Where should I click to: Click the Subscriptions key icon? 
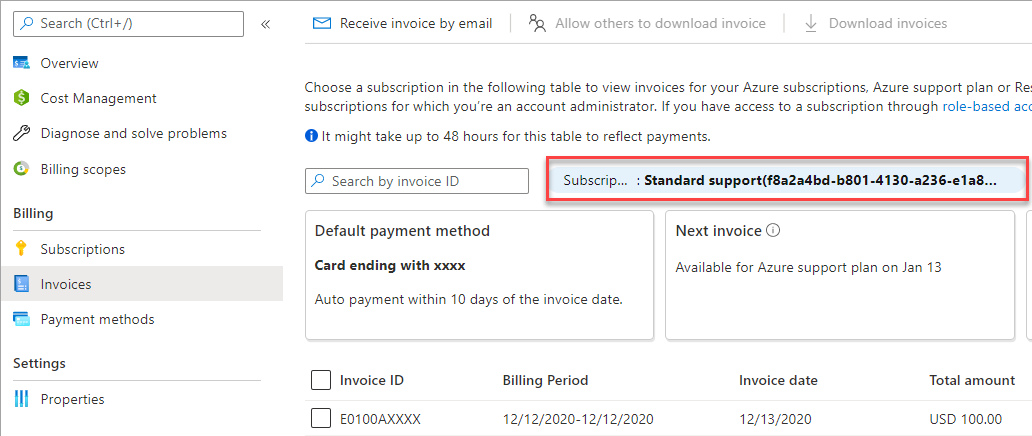coord(21,249)
